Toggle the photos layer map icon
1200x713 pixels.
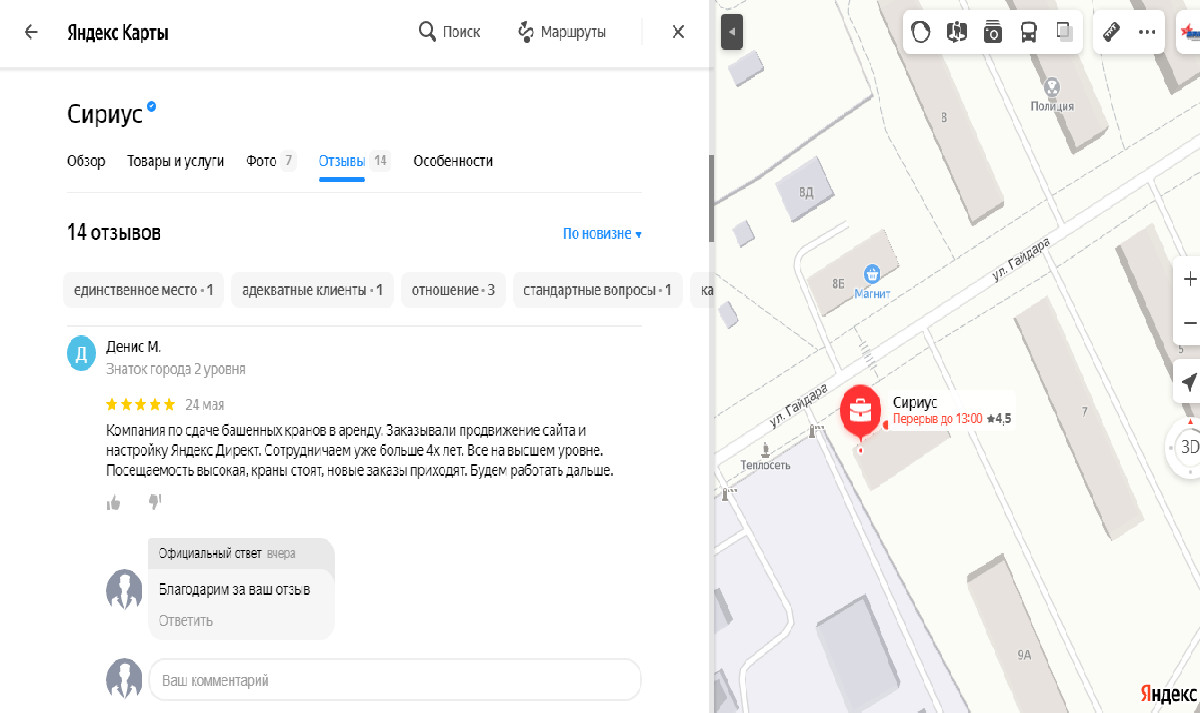[993, 32]
